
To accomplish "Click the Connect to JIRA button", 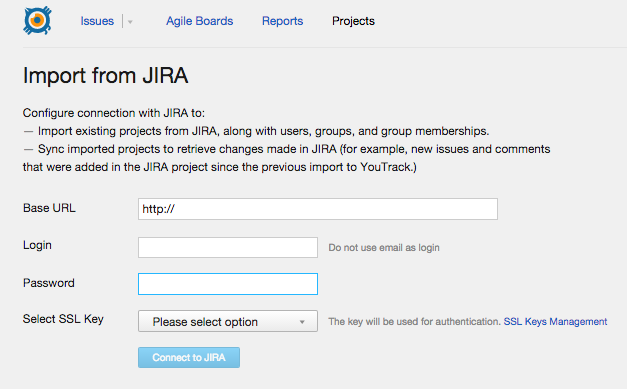I will [x=189, y=357].
